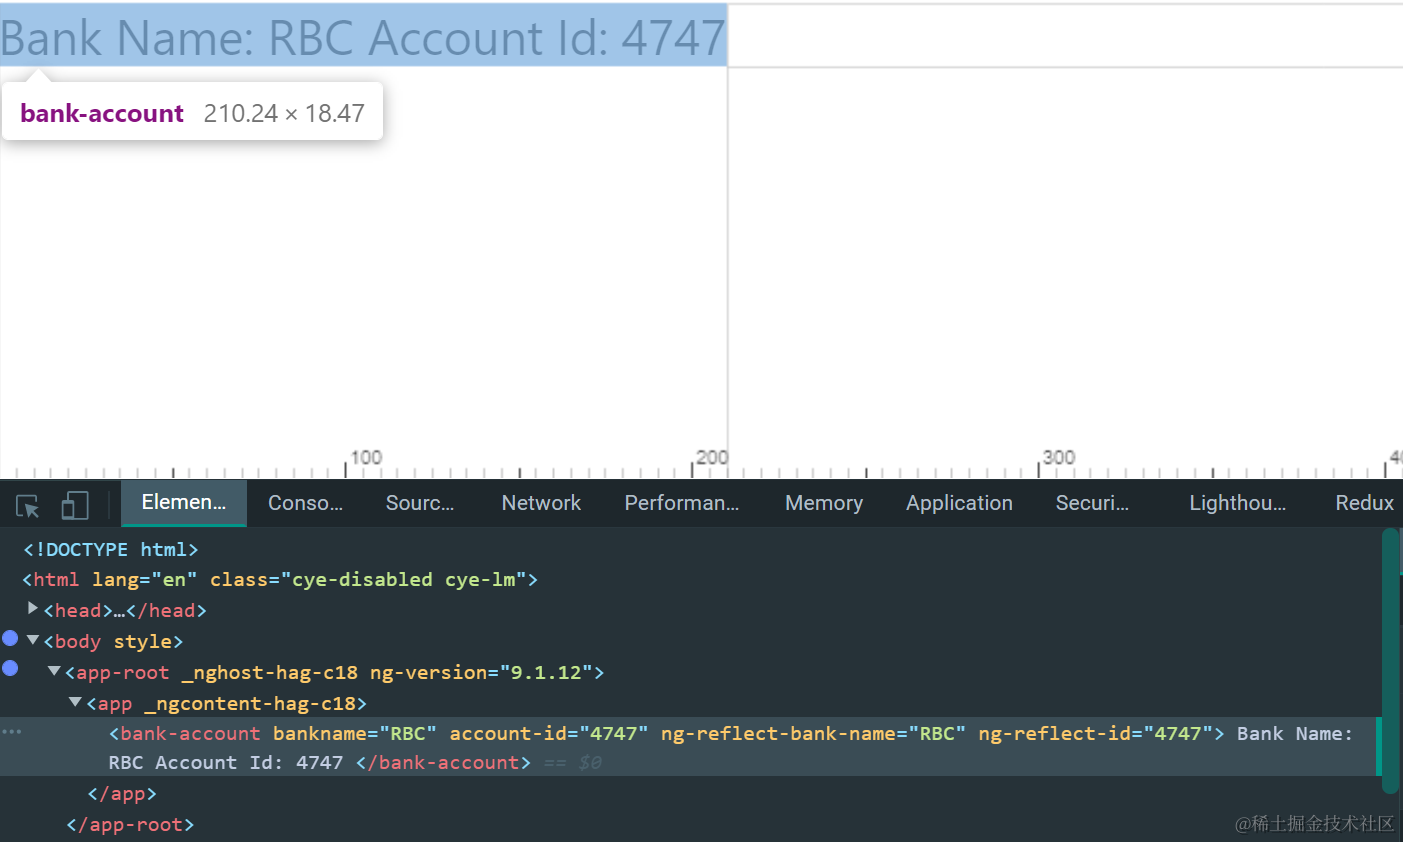1403x842 pixels.
Task: Click the ng-version="9.1.12" attribute
Action: (481, 672)
